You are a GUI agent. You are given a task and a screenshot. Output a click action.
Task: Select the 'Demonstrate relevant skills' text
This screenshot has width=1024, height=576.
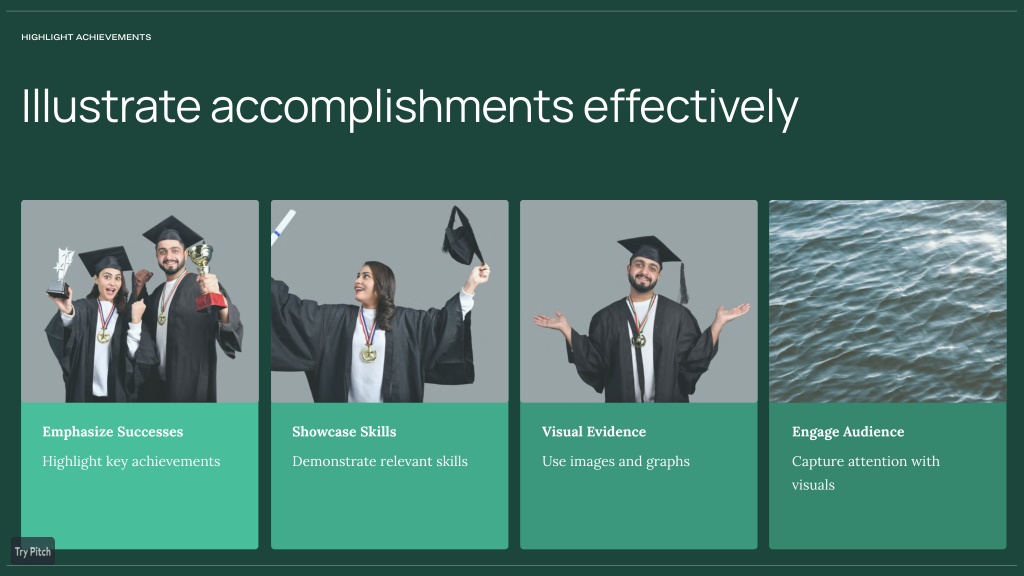pyautogui.click(x=380, y=461)
